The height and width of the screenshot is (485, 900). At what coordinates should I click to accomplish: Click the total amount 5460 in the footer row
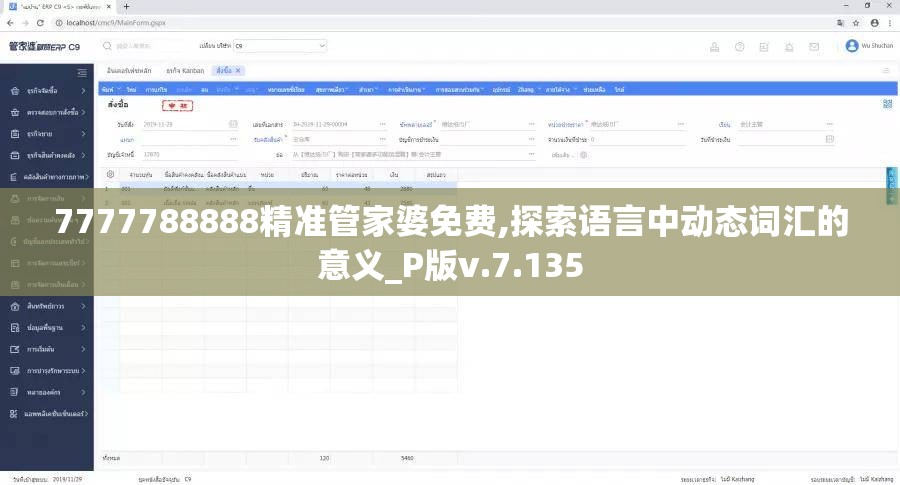[407, 458]
